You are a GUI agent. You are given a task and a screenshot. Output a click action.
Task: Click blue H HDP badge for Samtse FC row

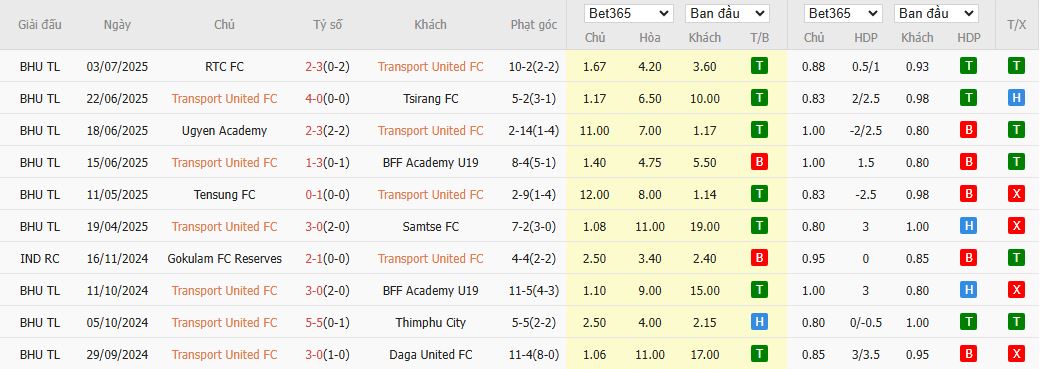[x=968, y=226]
